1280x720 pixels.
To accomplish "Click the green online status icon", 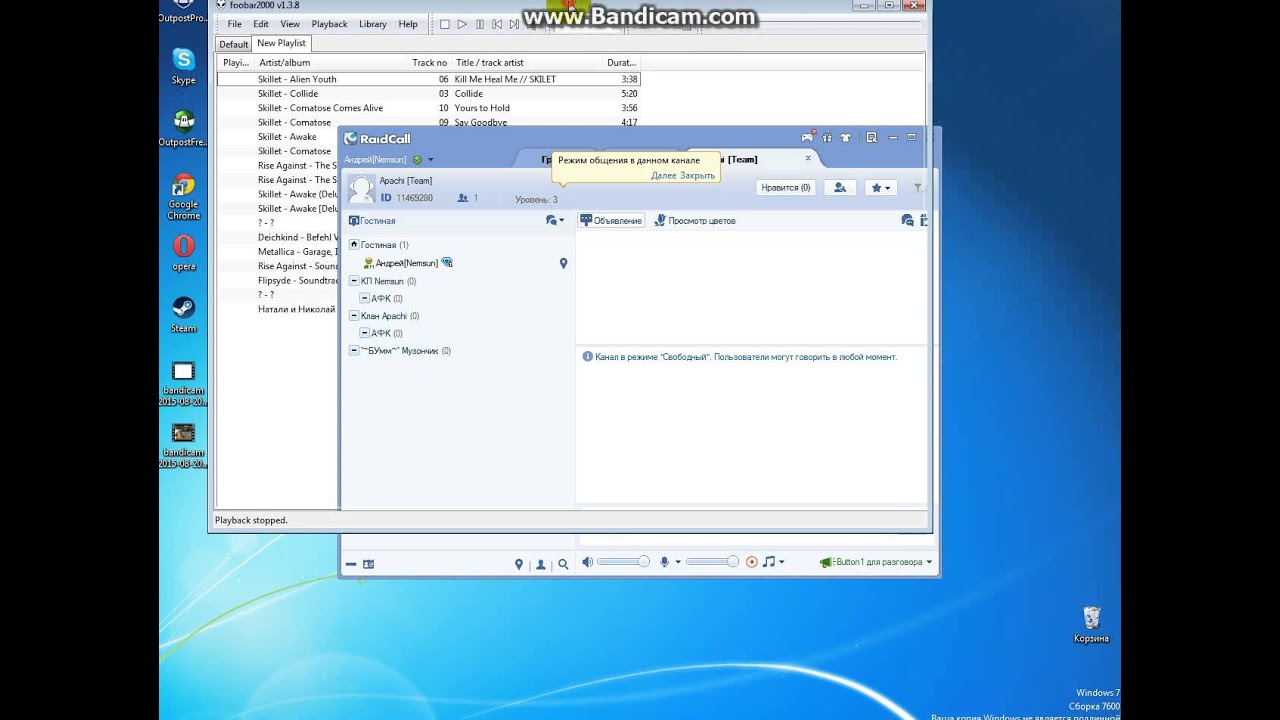I will click(x=417, y=159).
